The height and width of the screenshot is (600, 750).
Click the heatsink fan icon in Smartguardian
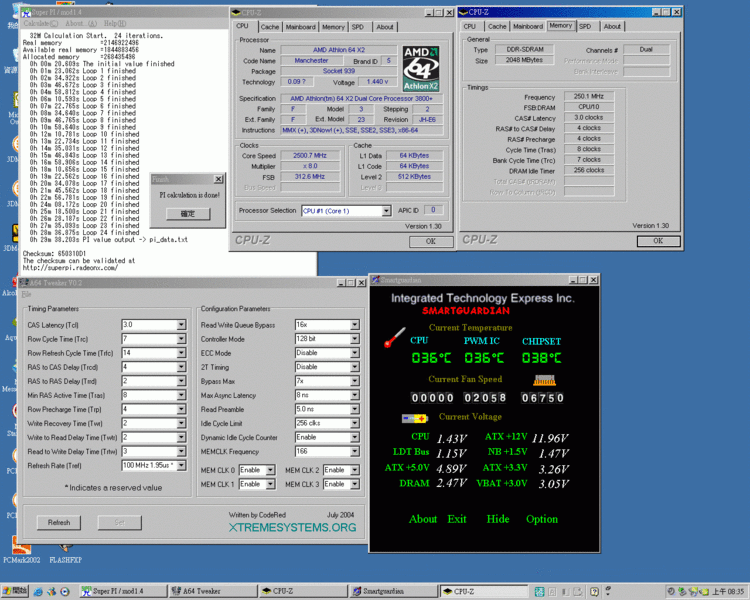tap(544, 380)
